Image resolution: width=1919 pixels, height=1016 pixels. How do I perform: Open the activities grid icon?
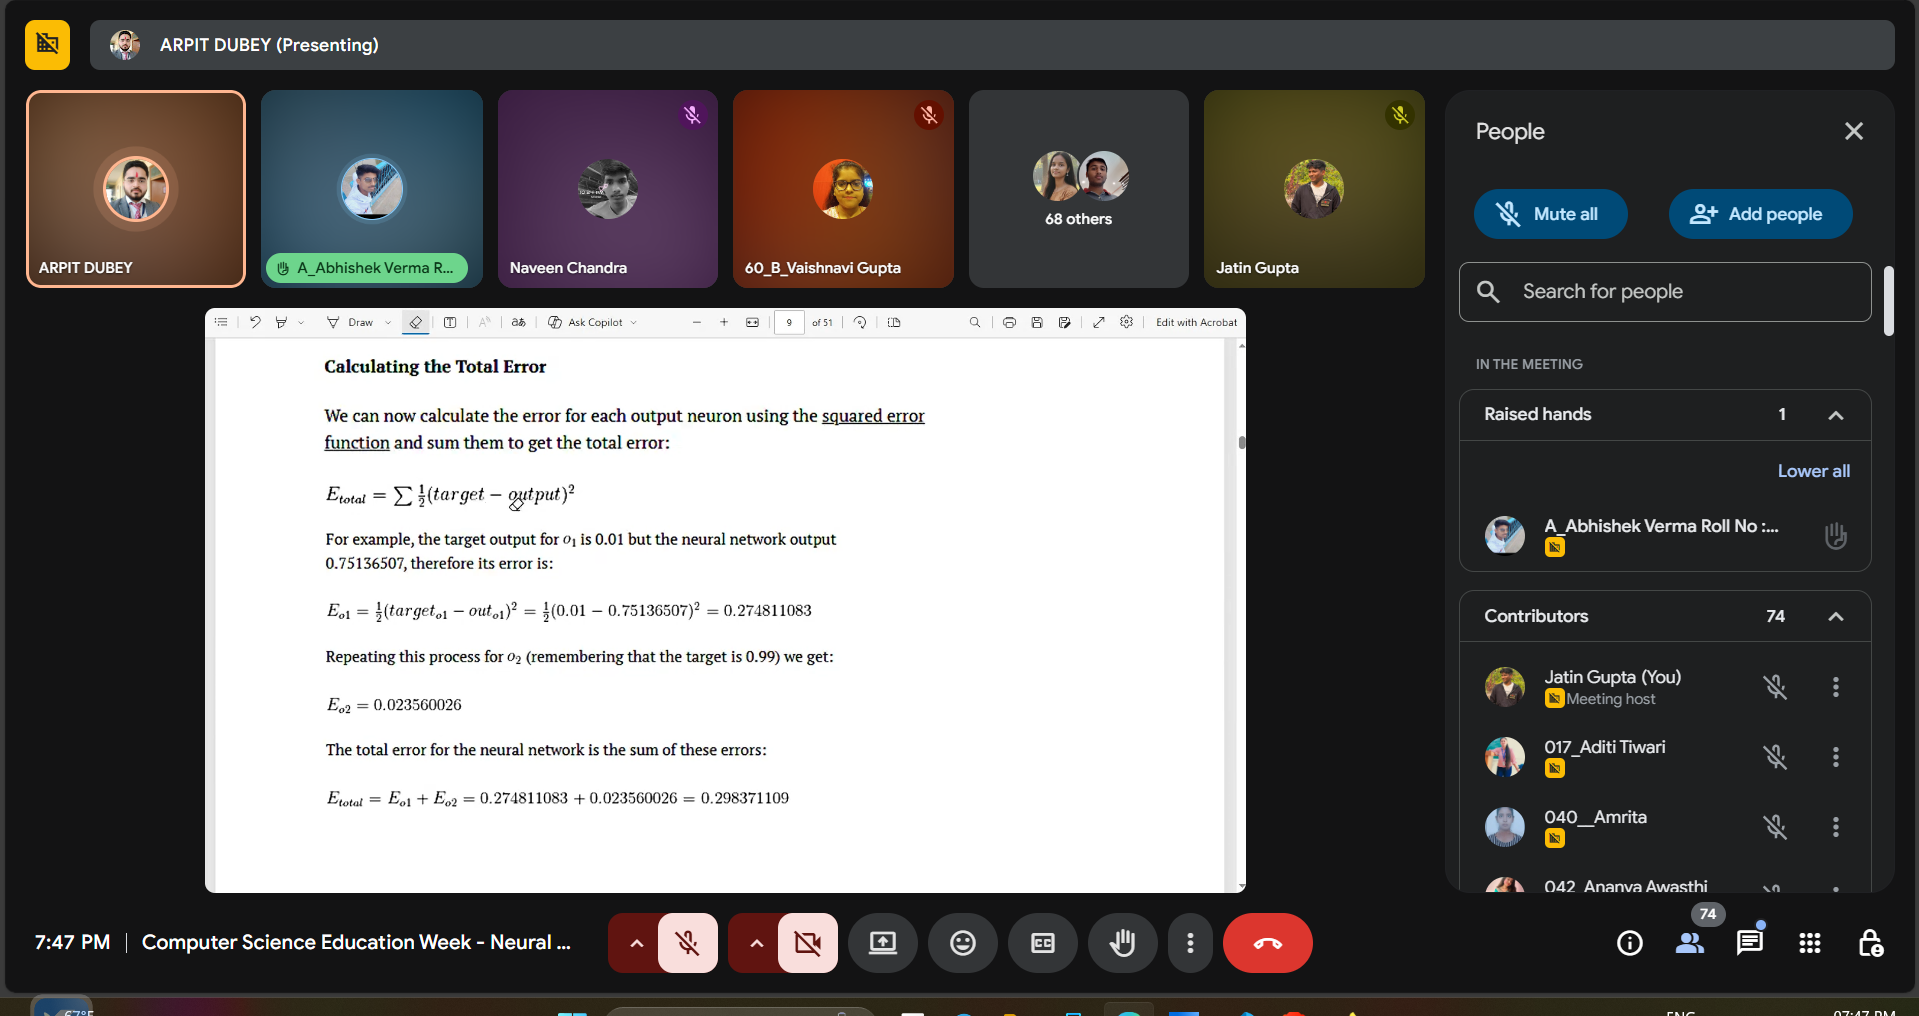(x=1809, y=943)
